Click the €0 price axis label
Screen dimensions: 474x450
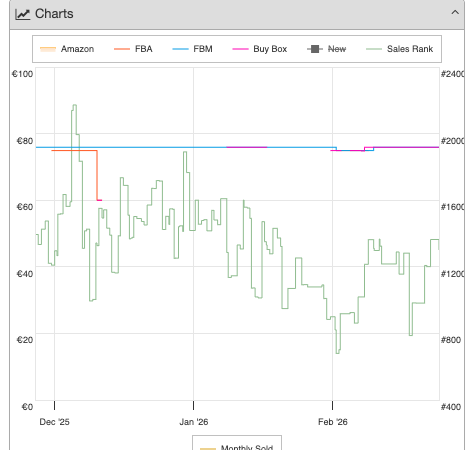(27, 407)
